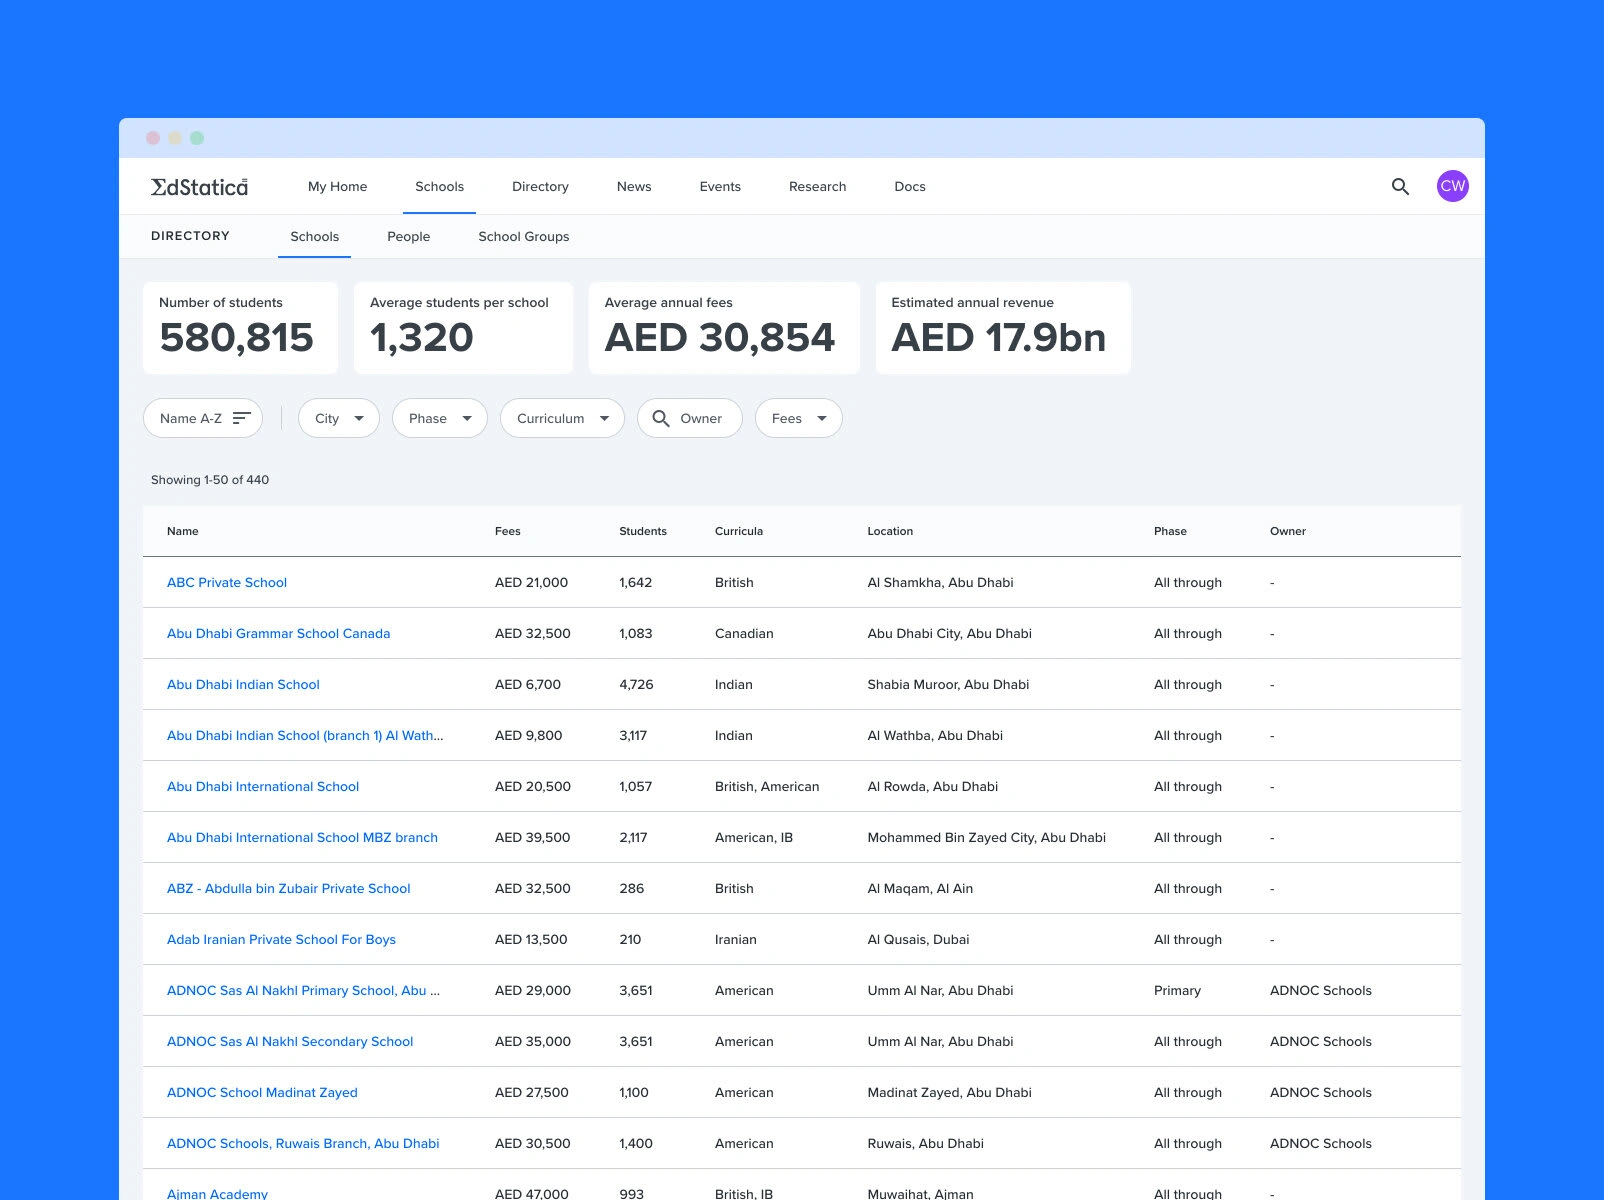Click the 'Showing 1-50 of 440' text

210,480
